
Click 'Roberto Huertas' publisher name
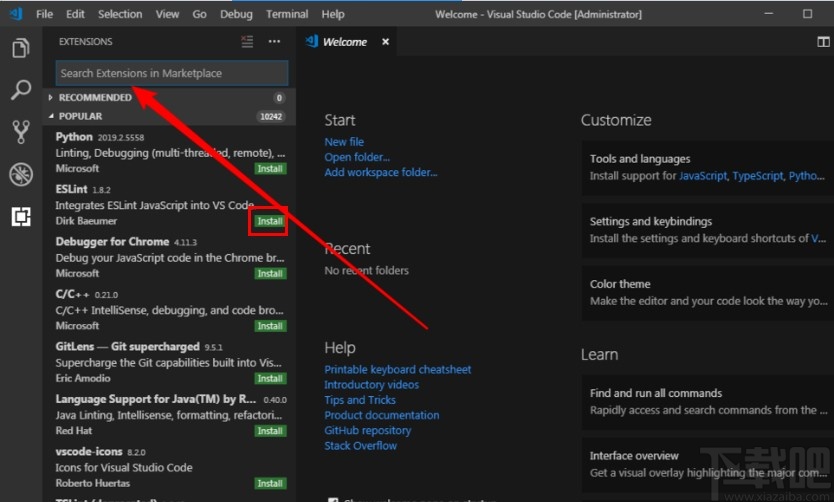(x=93, y=483)
